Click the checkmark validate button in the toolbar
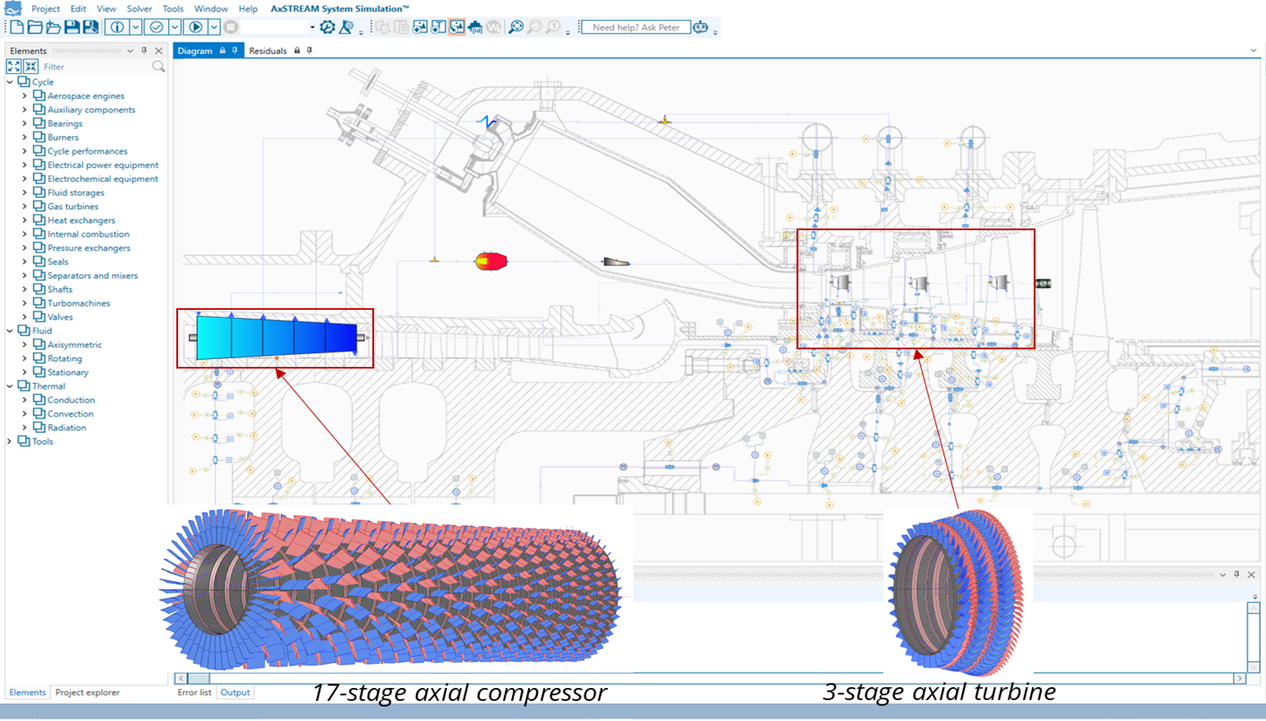This screenshot has height=721, width=1266. tap(156, 27)
